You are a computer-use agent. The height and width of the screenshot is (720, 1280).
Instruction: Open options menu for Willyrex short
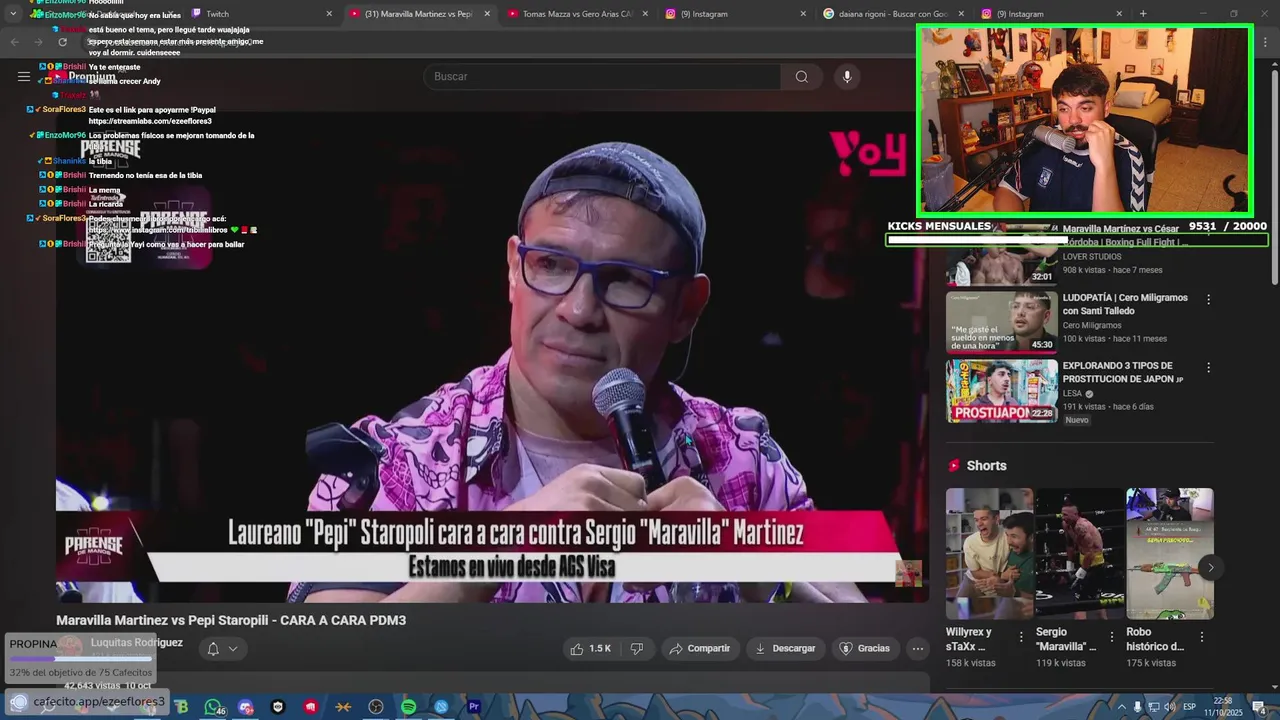tap(1021, 637)
